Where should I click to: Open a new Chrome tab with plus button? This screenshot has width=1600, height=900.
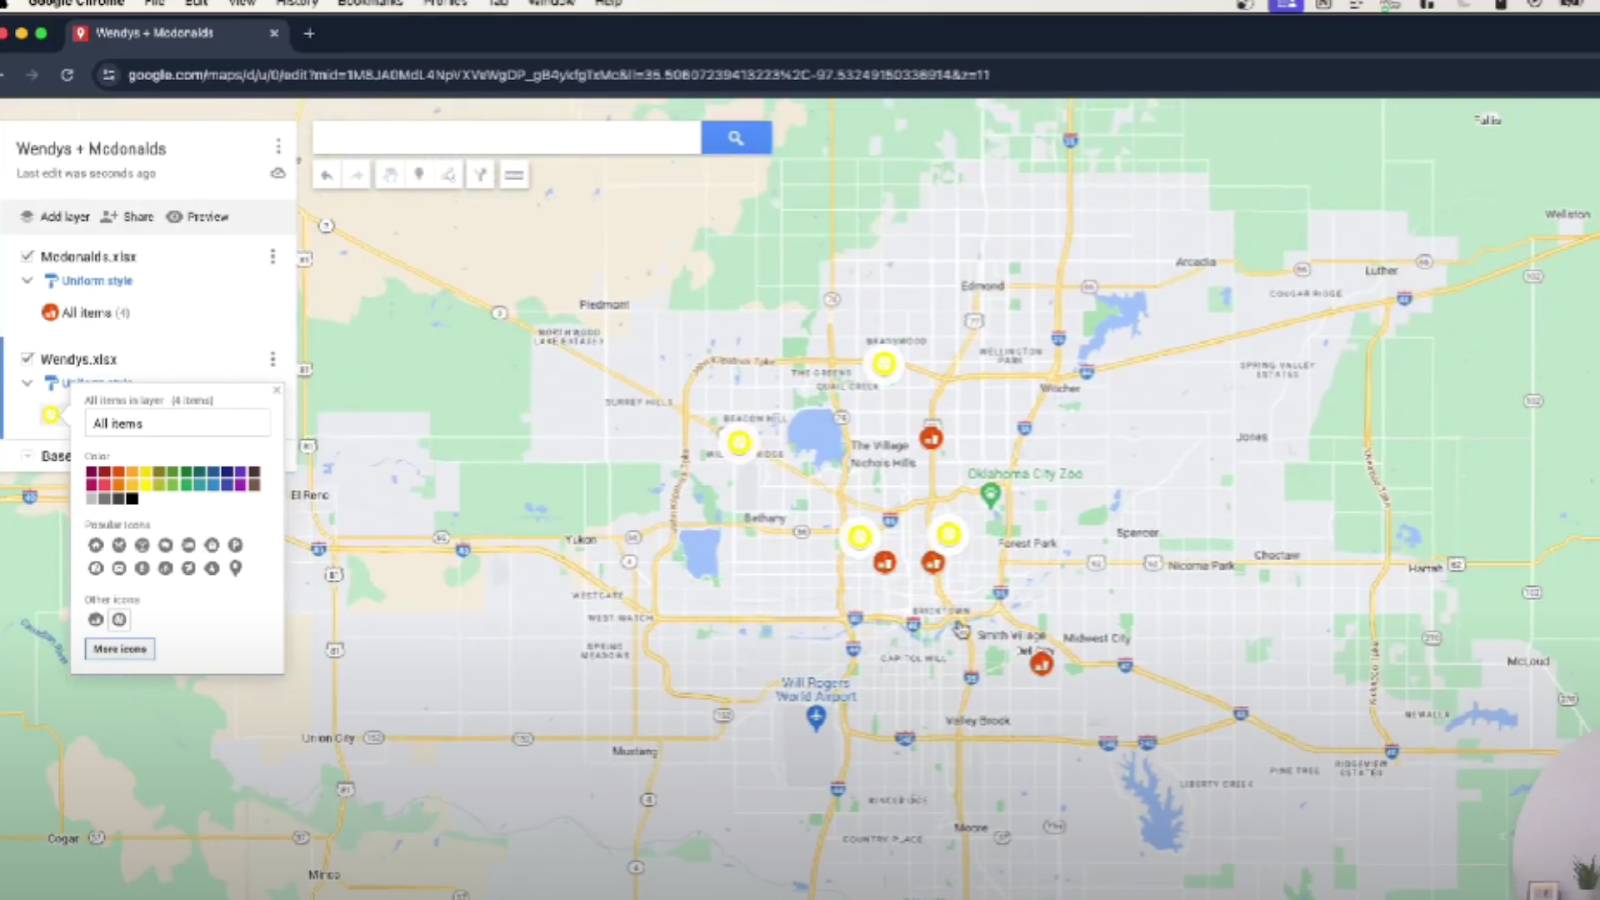[x=309, y=33]
